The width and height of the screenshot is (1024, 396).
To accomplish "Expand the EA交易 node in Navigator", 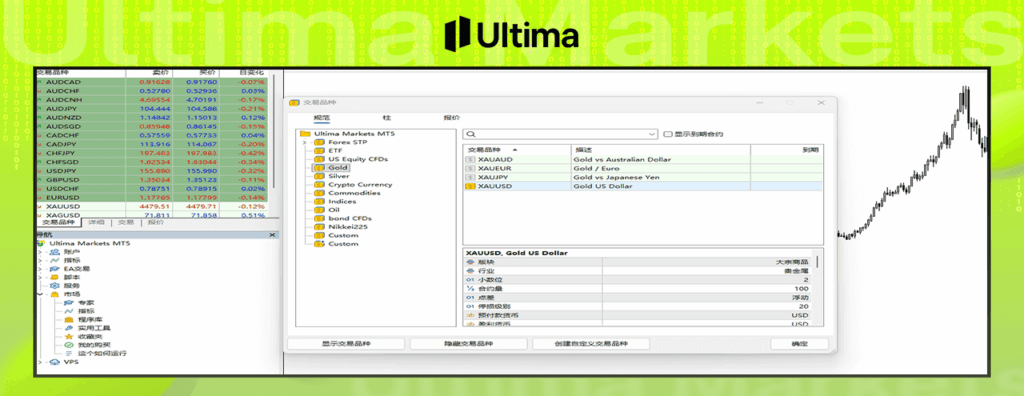I will pos(40,269).
